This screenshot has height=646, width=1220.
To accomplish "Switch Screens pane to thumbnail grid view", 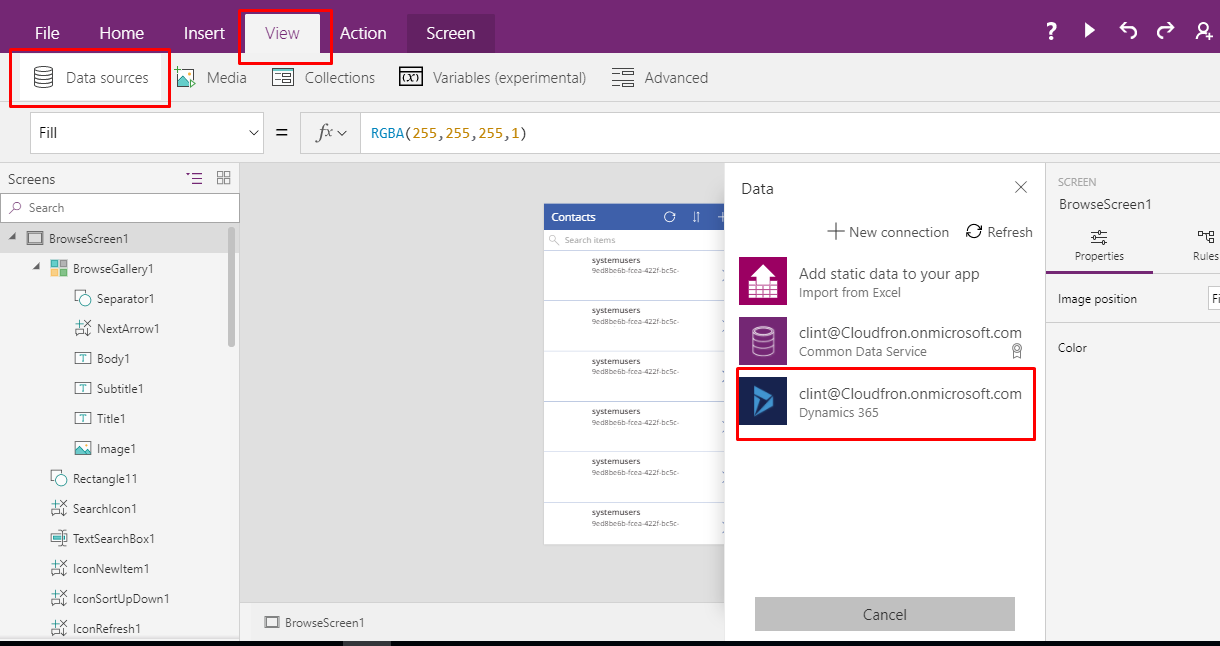I will (223, 178).
